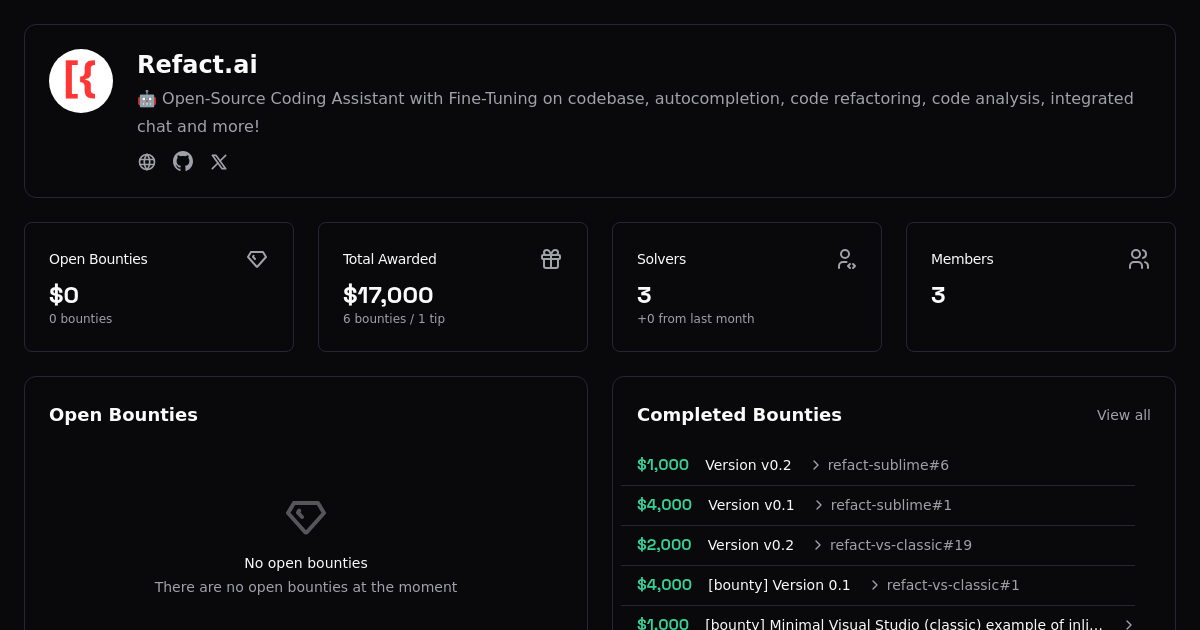The height and width of the screenshot is (630, 1200).
Task: Open the $1,000 Version v0.2 bounty
Action: pos(748,465)
